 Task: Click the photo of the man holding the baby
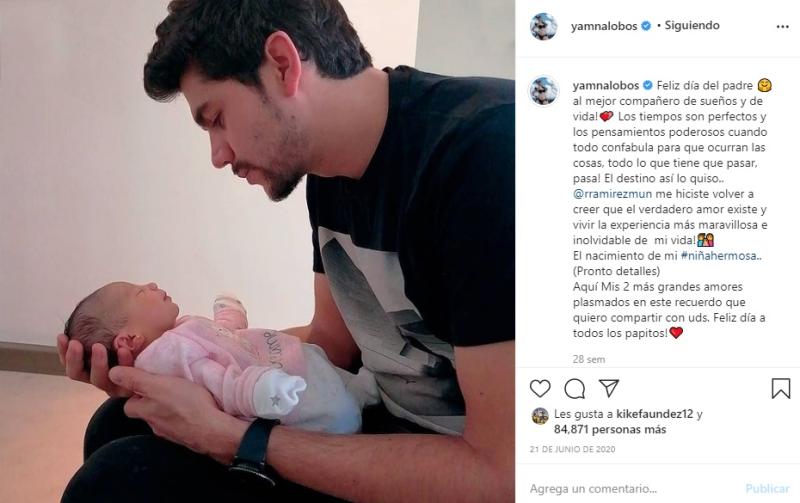pos(257,252)
